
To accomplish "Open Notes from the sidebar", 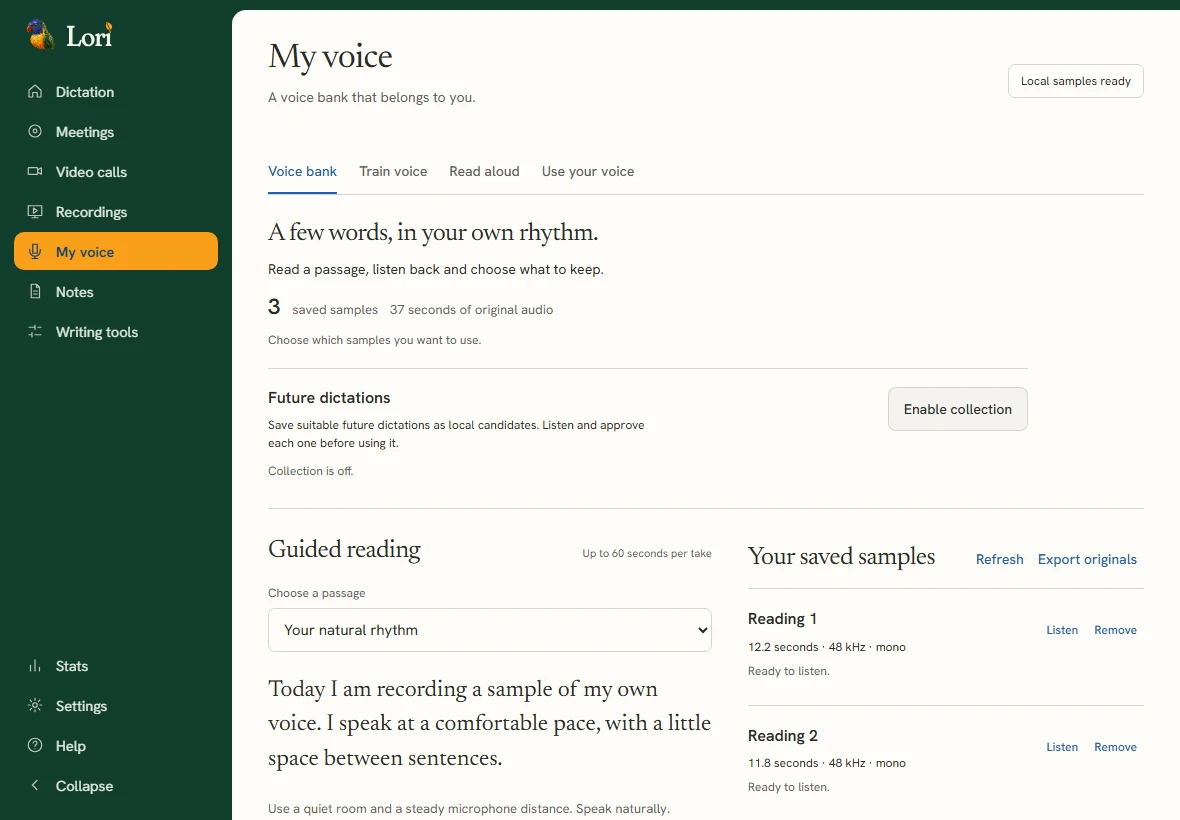I will pyautogui.click(x=116, y=292).
